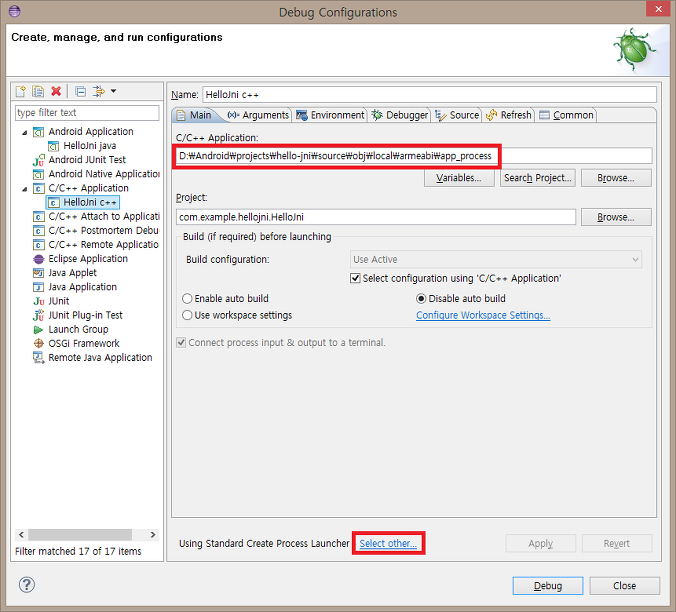Select the Eclipse Application tree entry
Image resolution: width=676 pixels, height=612 pixels.
tap(88, 259)
